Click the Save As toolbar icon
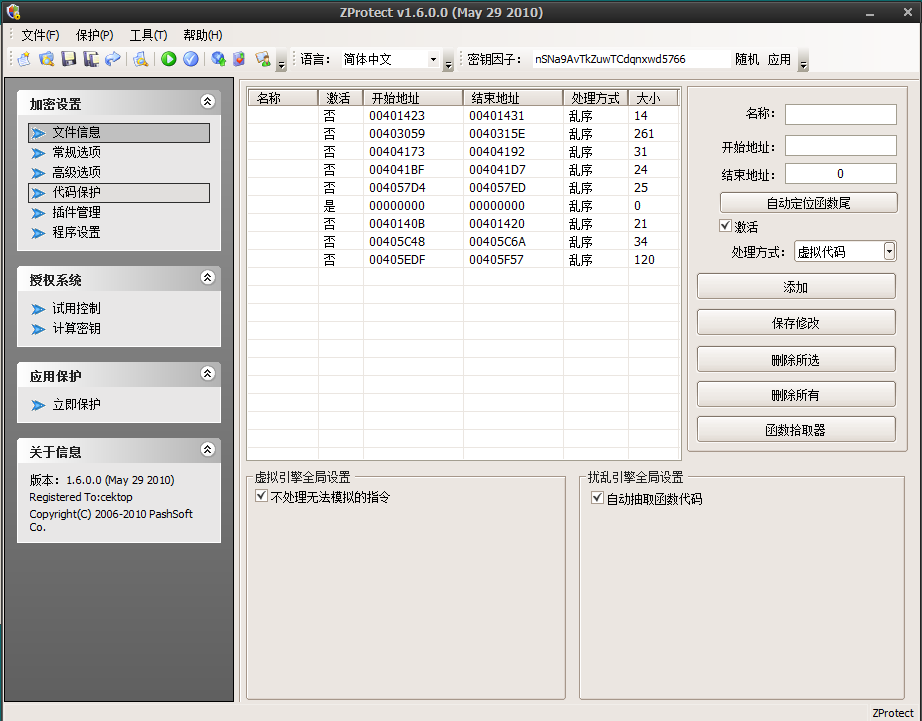 [92, 60]
